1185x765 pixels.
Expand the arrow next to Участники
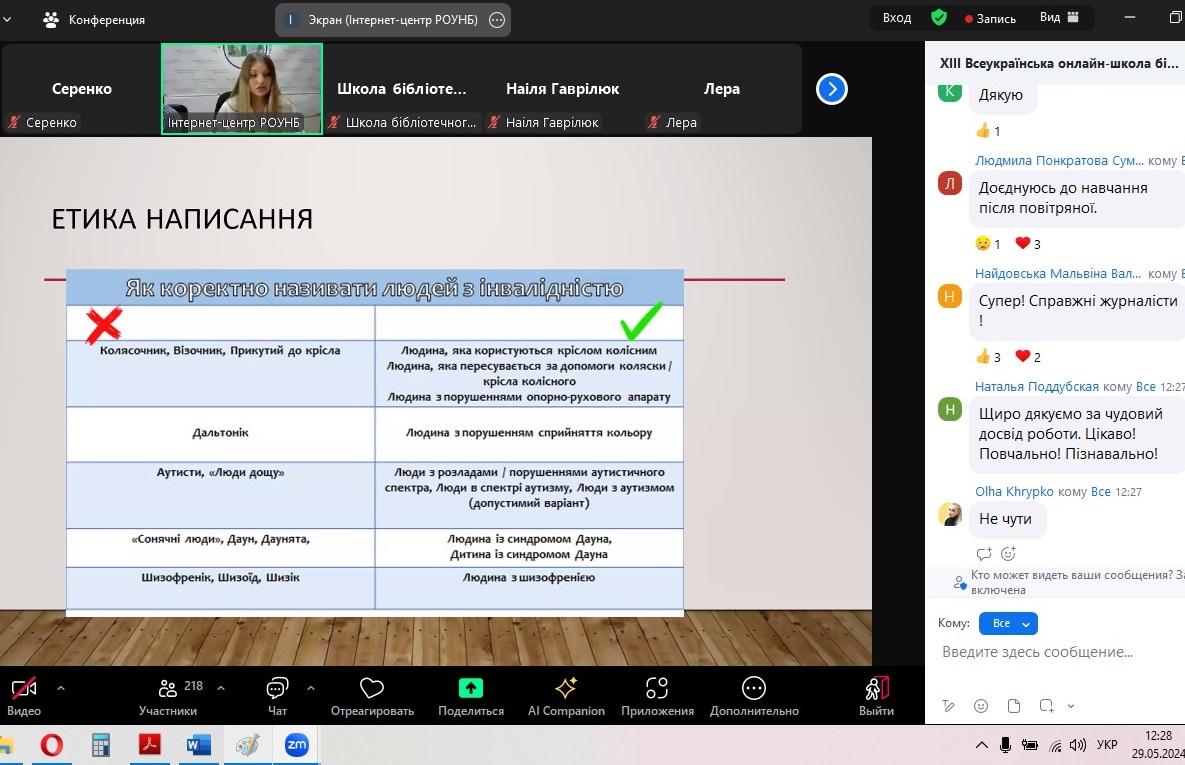click(x=221, y=688)
